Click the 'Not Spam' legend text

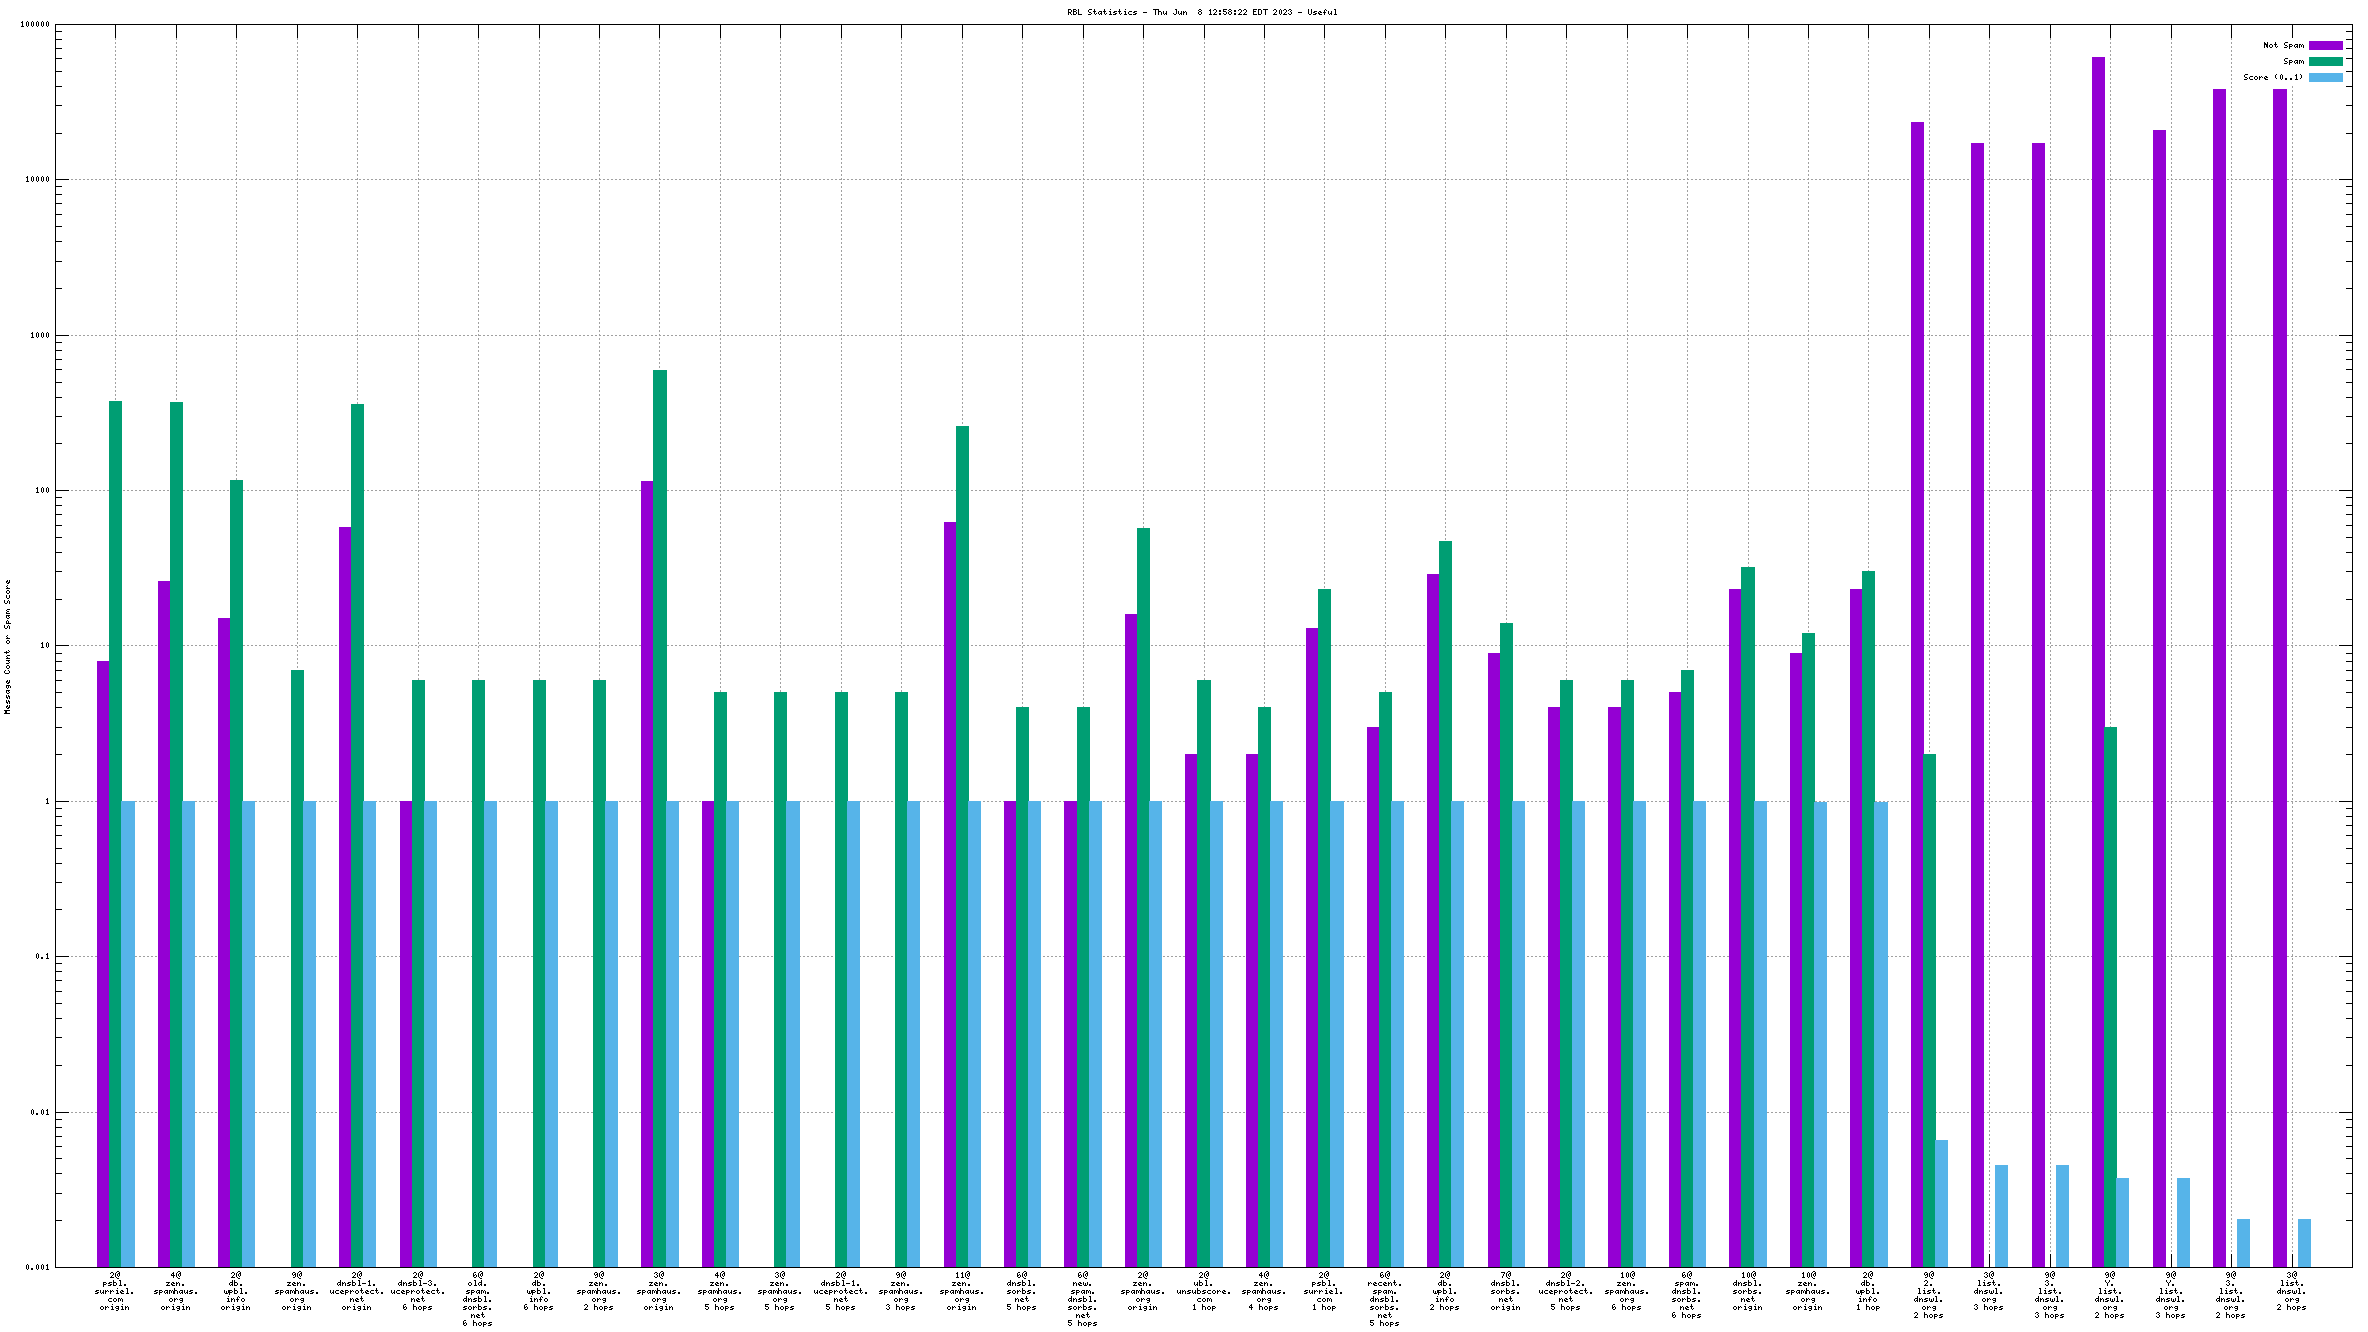pyautogui.click(x=2283, y=45)
